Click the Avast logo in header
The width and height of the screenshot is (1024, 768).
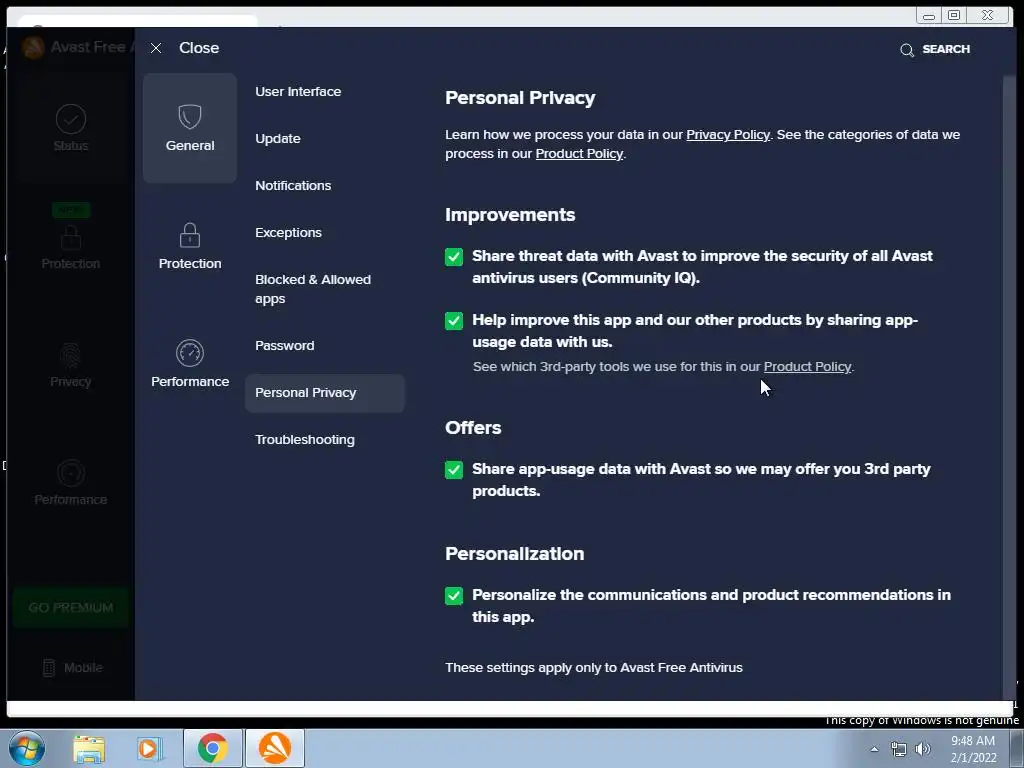click(33, 47)
